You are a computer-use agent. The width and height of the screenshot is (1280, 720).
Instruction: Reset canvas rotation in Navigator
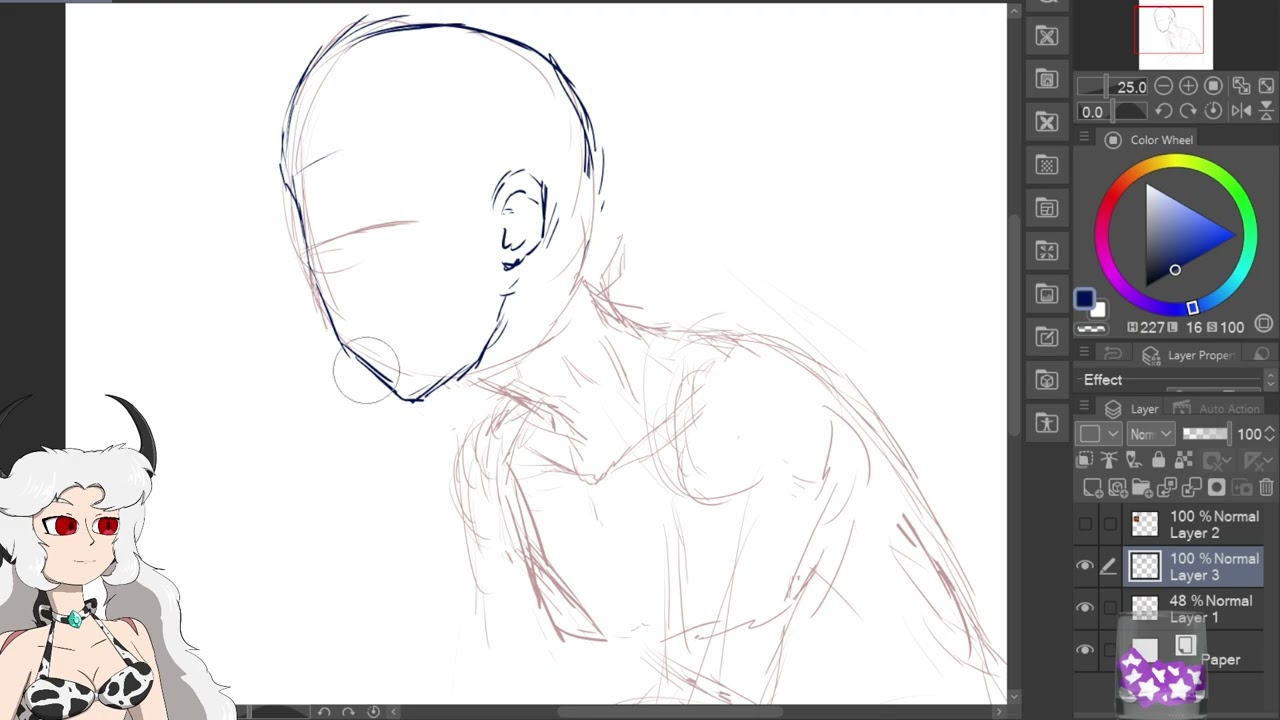click(x=1213, y=111)
